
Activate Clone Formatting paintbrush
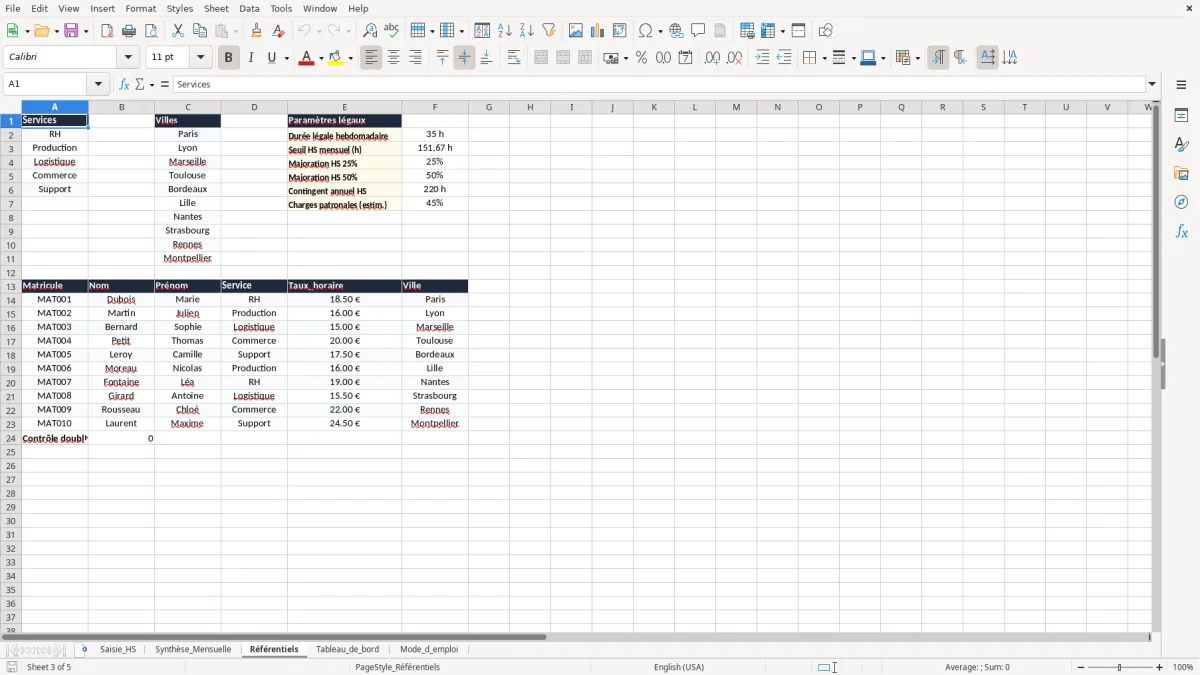tap(257, 31)
